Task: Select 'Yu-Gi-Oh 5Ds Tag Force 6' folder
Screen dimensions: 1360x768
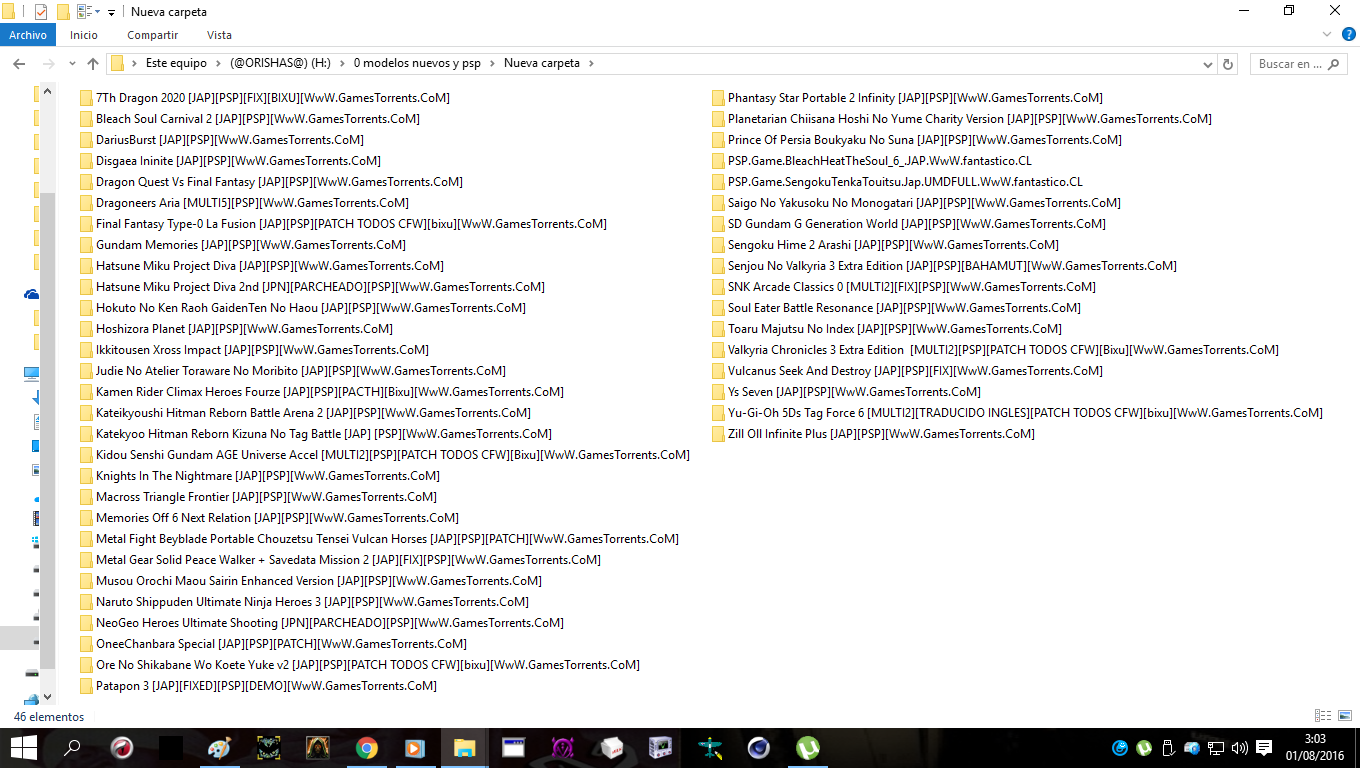Action: click(x=1017, y=413)
